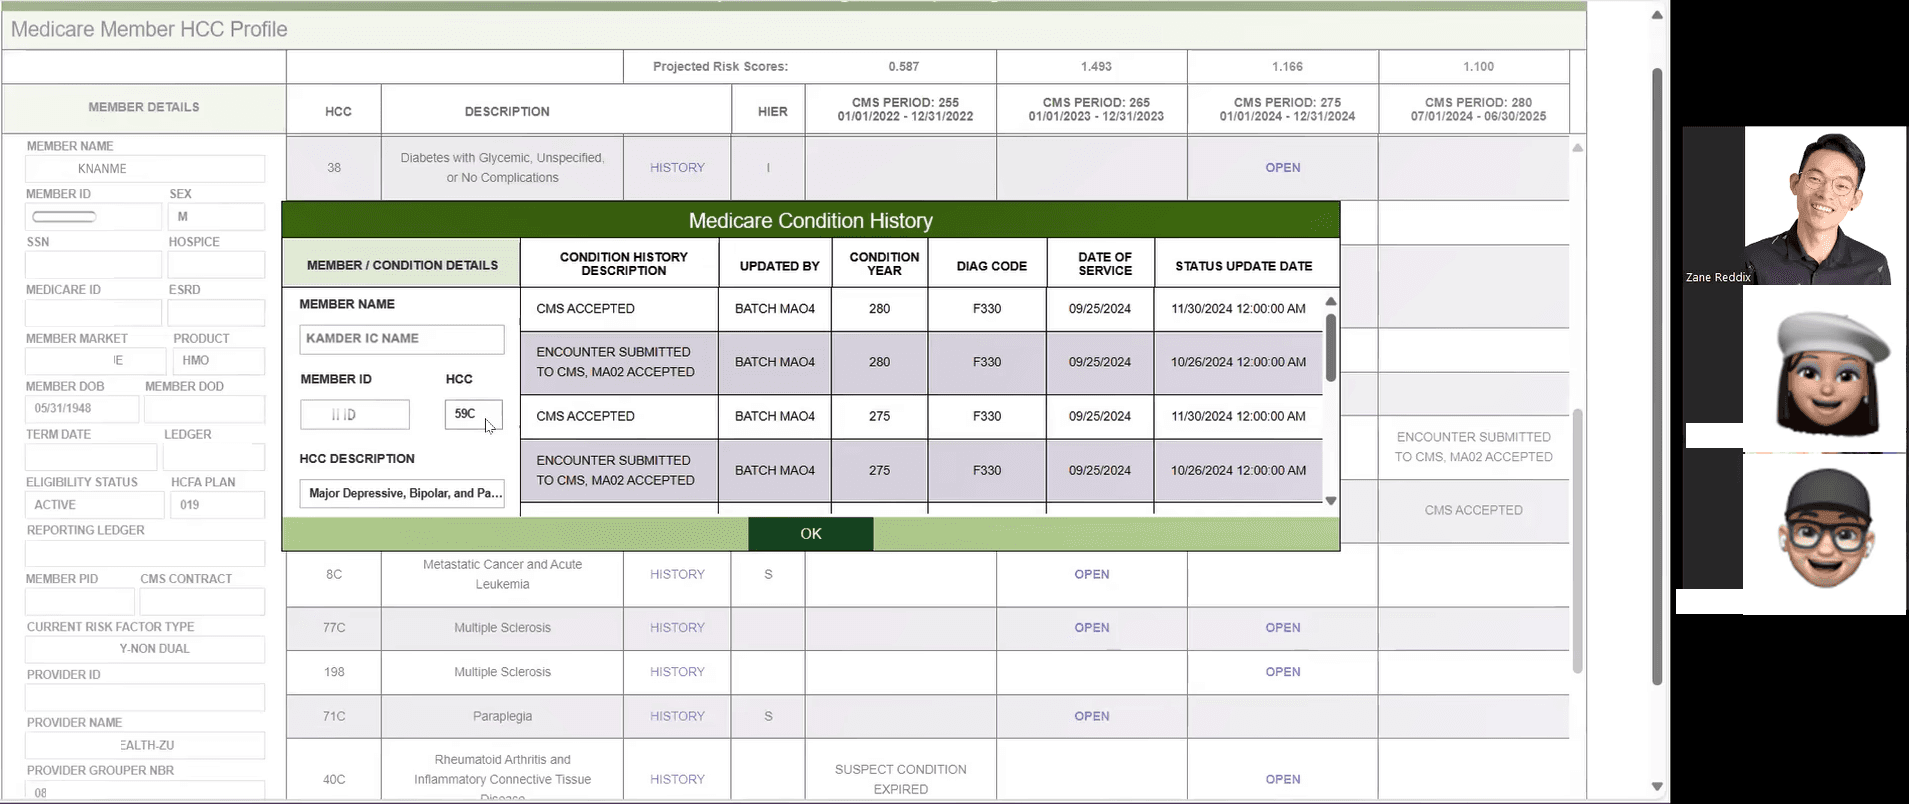Click HCC table vertical scrollbar thumb
Image resolution: width=1909 pixels, height=804 pixels.
[1577, 540]
